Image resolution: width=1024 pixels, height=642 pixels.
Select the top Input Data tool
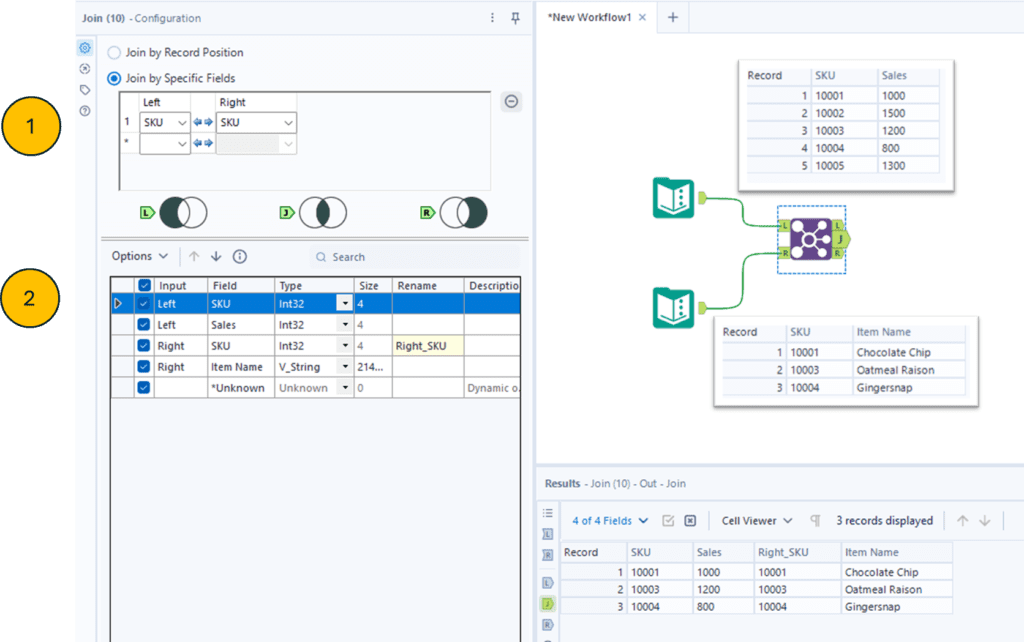[672, 197]
